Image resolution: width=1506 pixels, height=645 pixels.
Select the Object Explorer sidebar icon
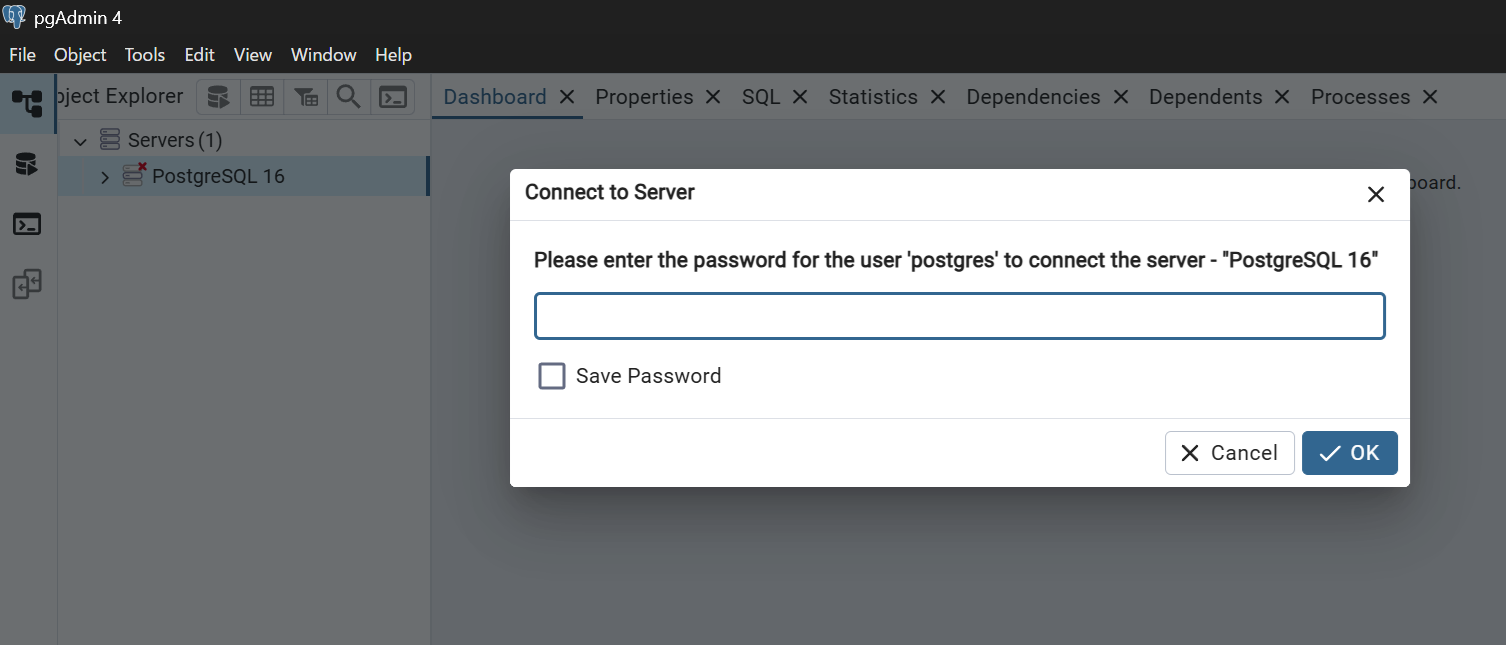pos(27,103)
